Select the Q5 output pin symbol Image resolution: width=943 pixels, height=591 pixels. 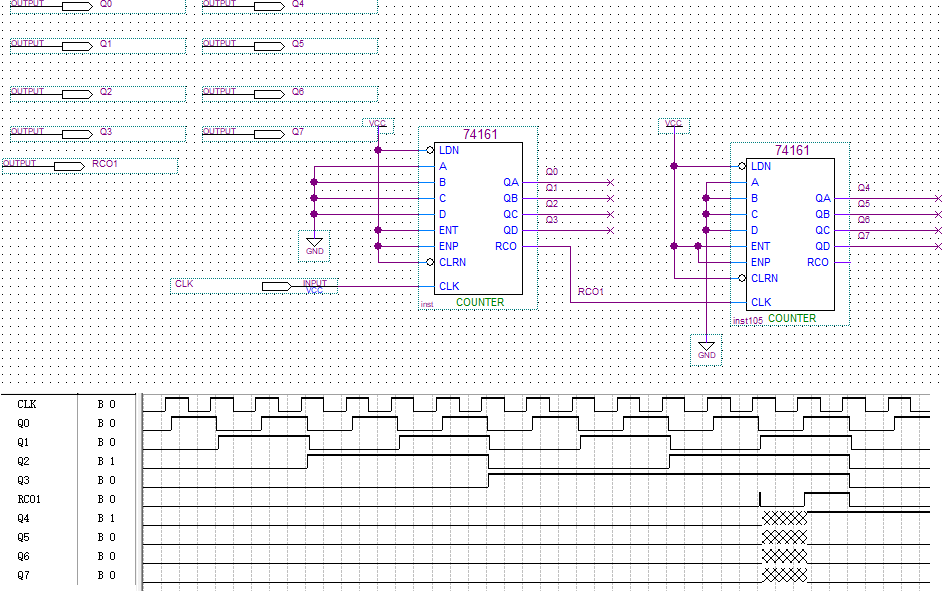(x=290, y=46)
